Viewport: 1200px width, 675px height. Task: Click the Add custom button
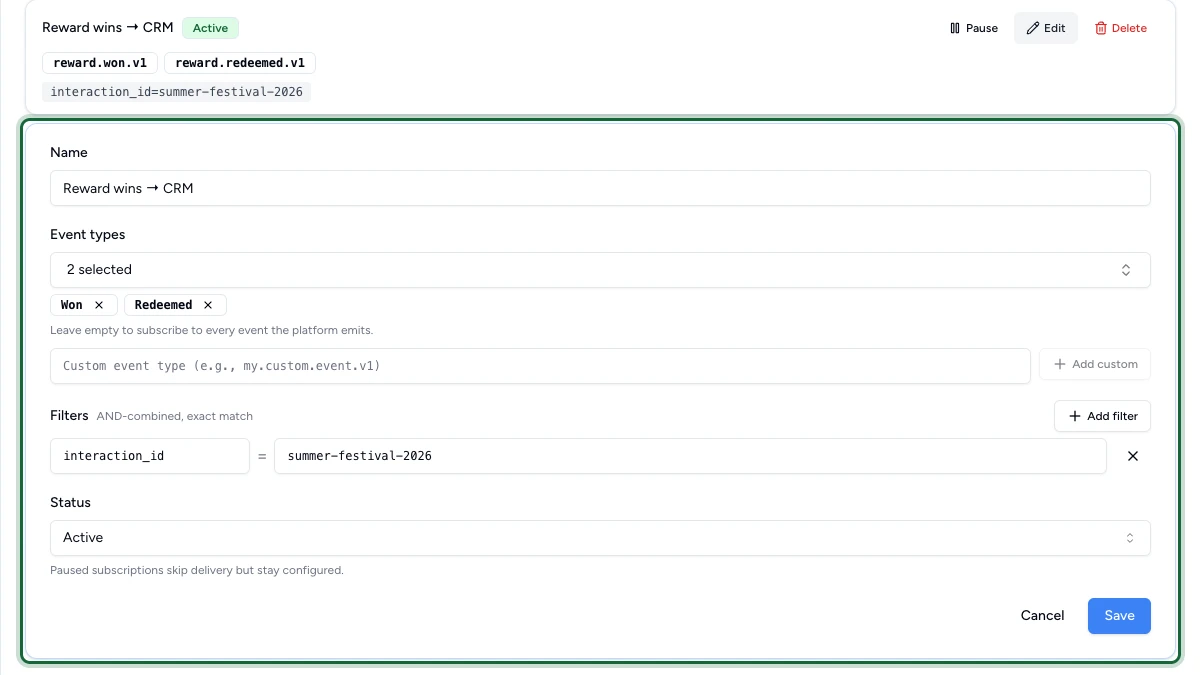click(x=1095, y=365)
